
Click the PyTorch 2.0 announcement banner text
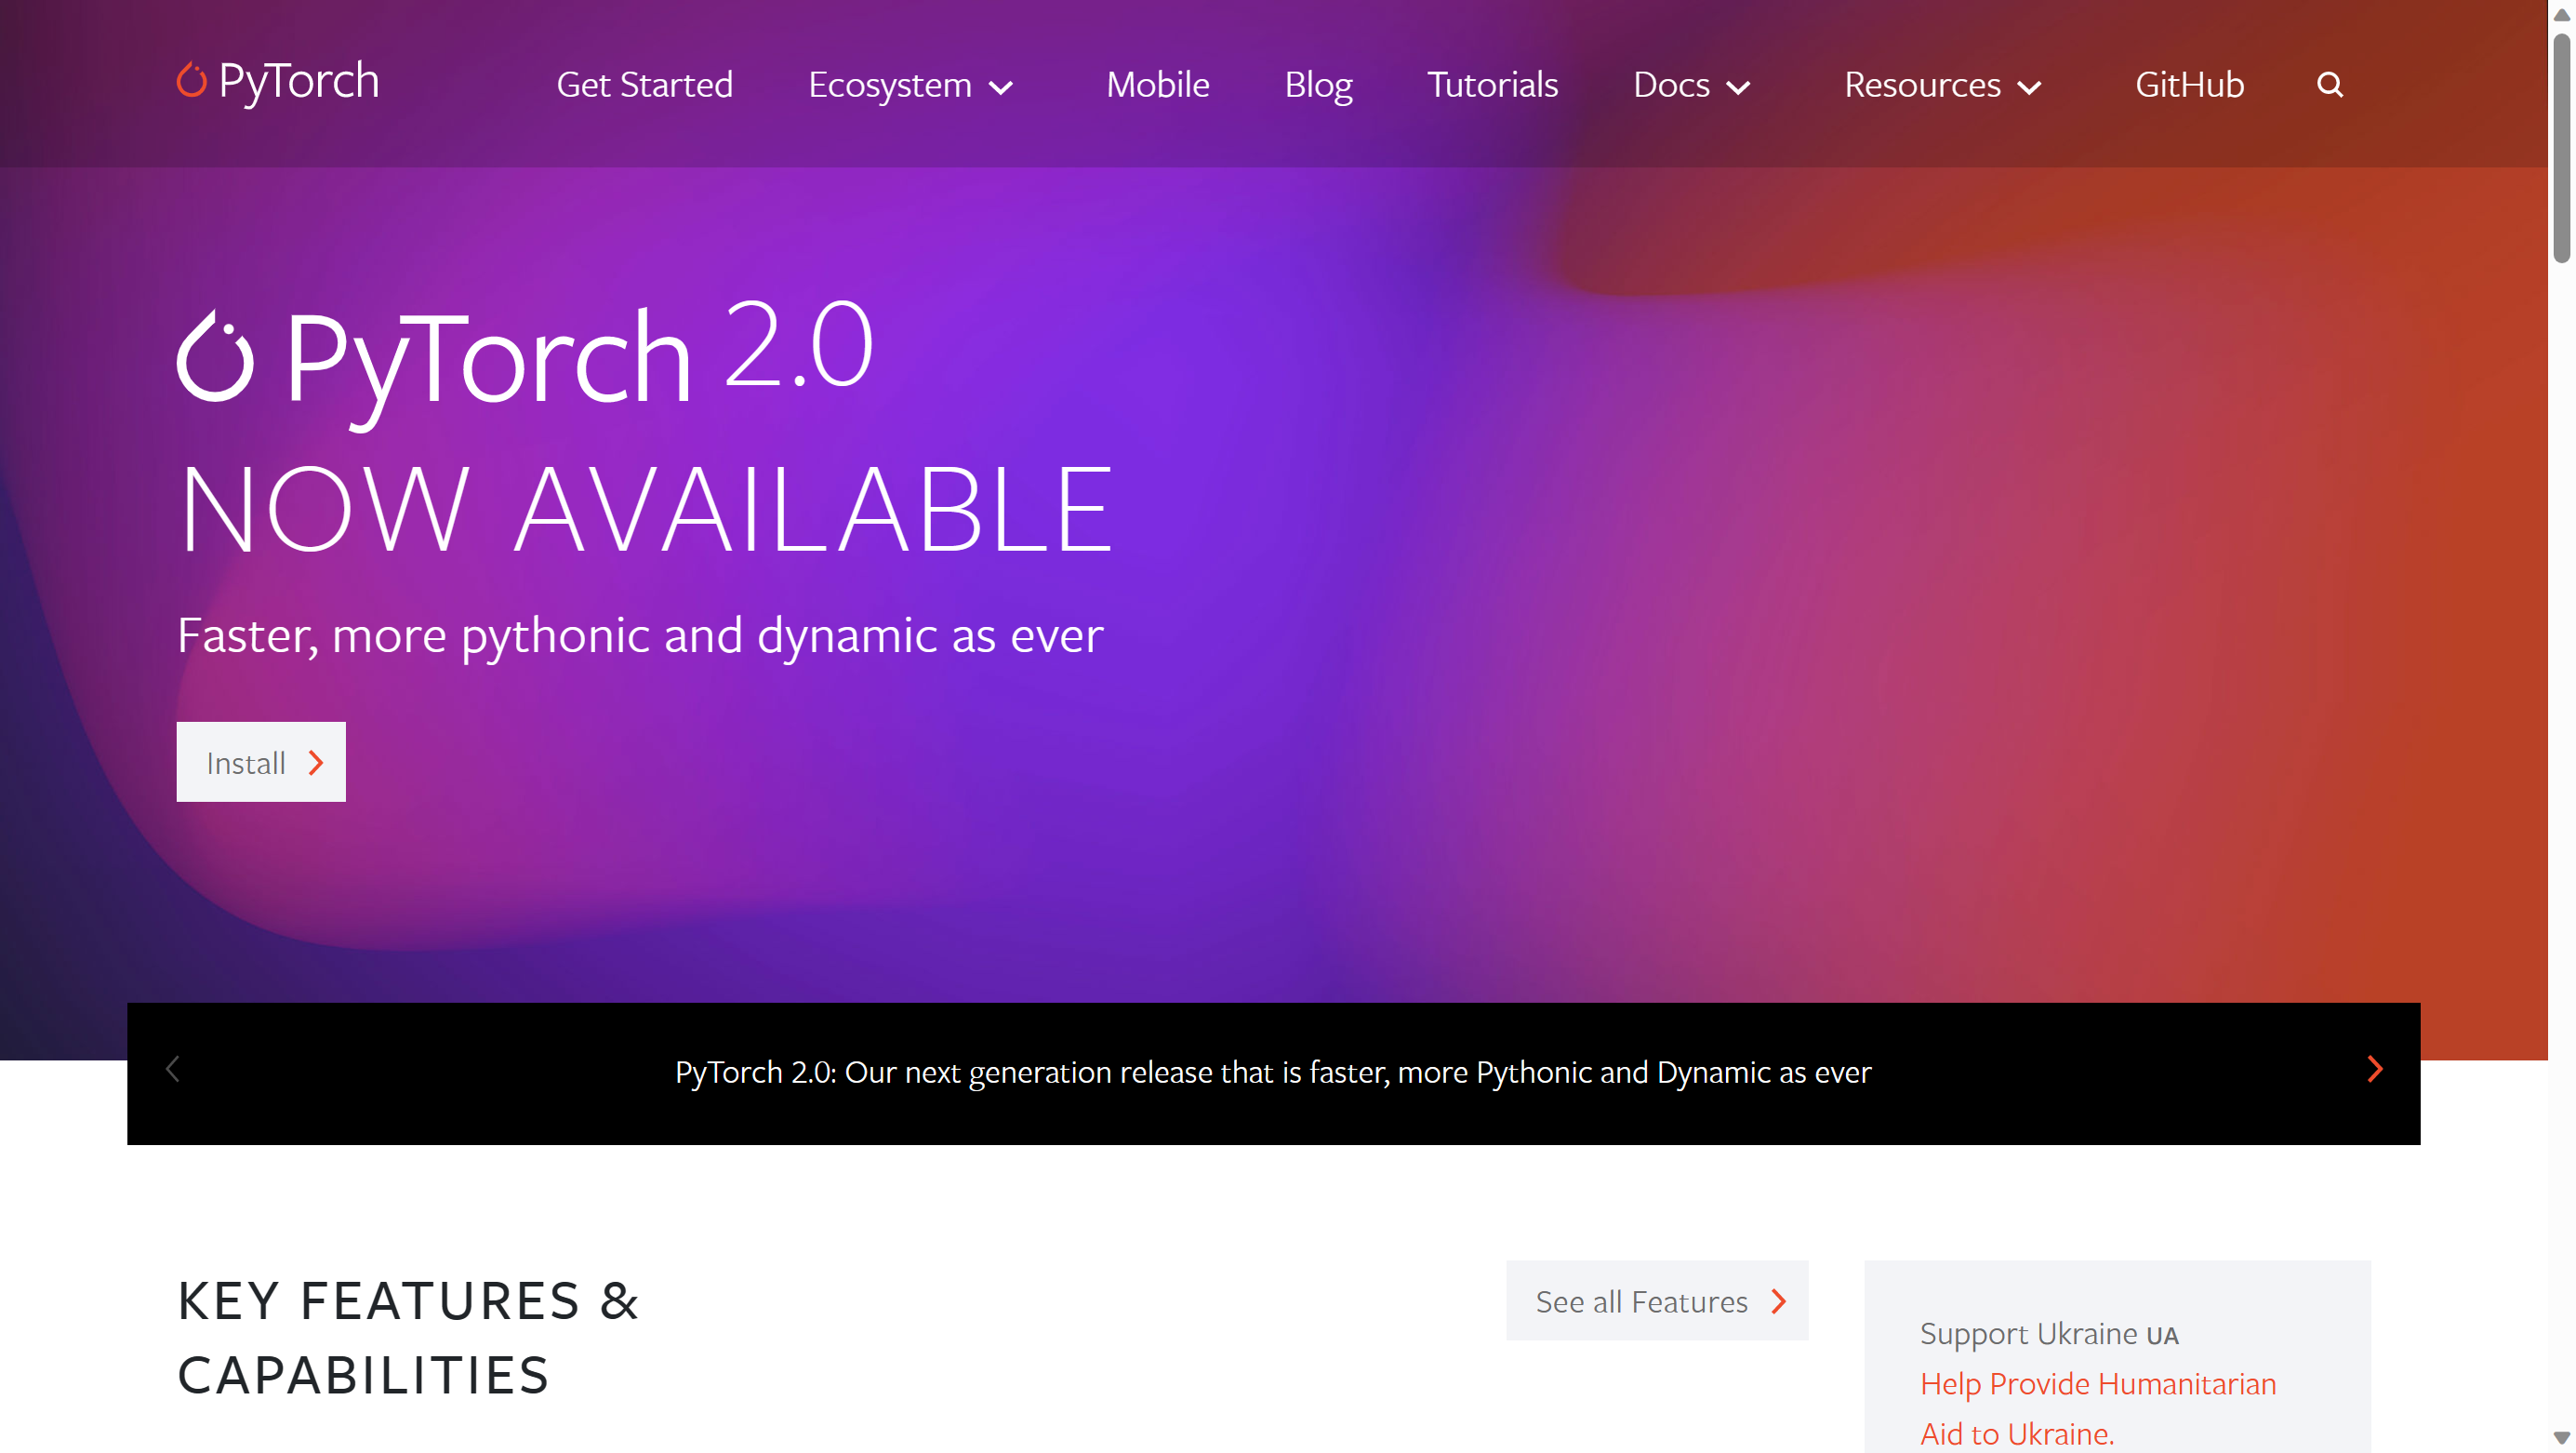(x=1273, y=1072)
